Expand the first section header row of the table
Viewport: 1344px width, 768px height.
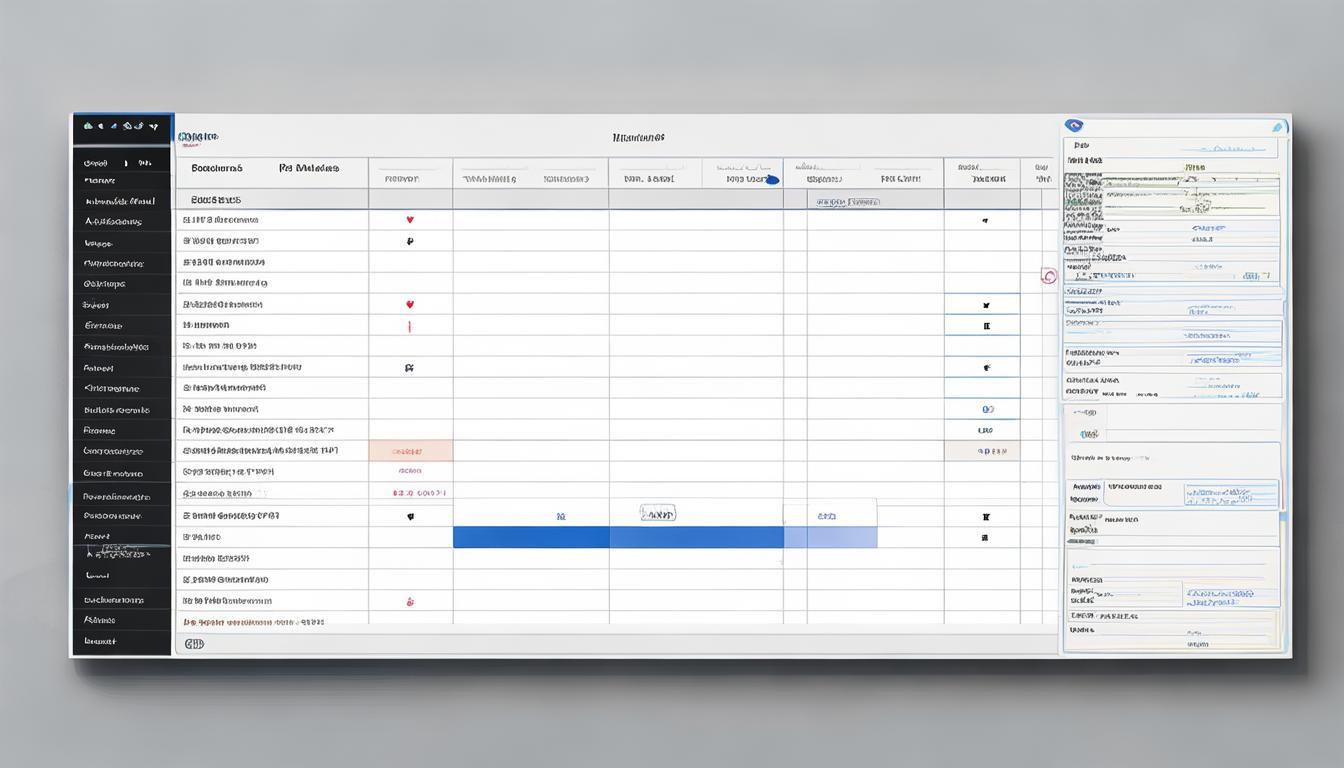[x=216, y=200]
